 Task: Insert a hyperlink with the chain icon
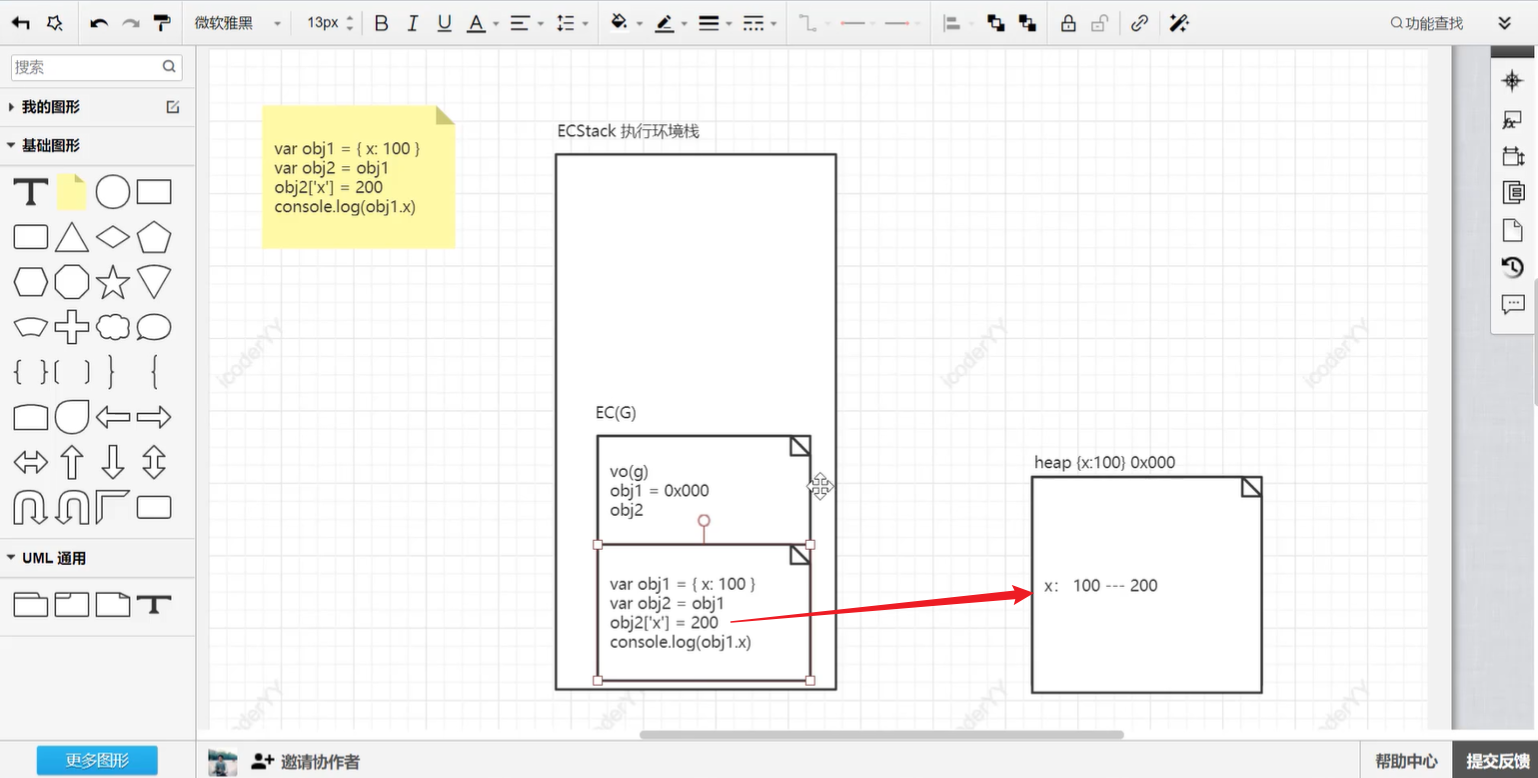1139,23
